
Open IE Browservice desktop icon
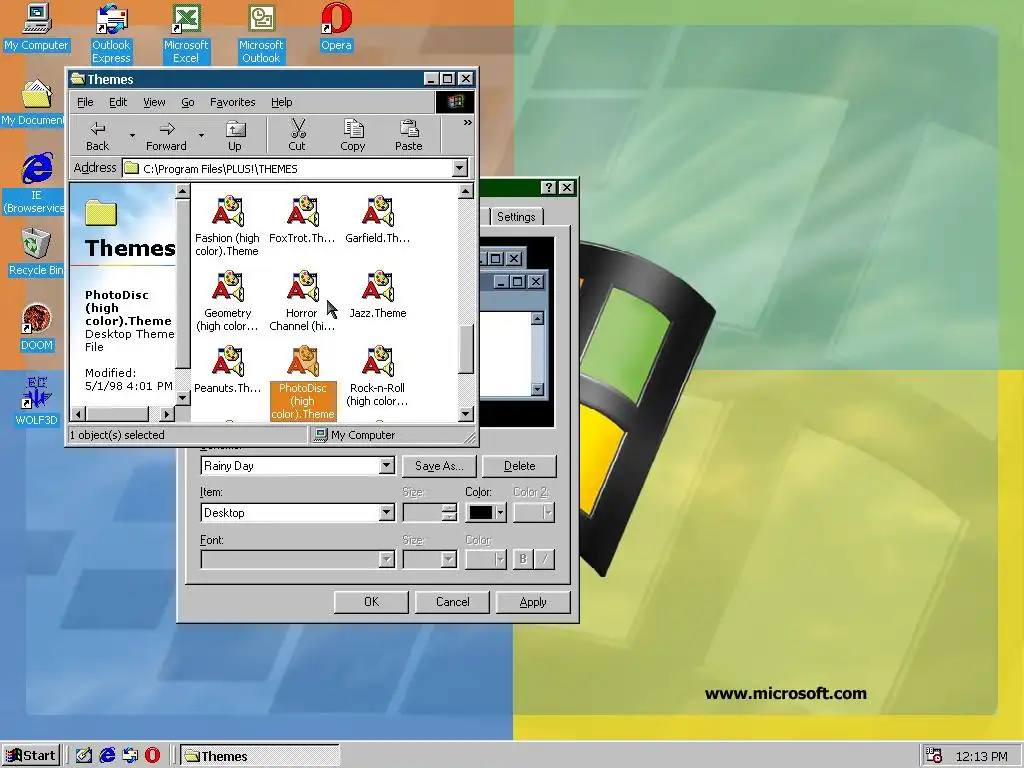[x=36, y=184]
